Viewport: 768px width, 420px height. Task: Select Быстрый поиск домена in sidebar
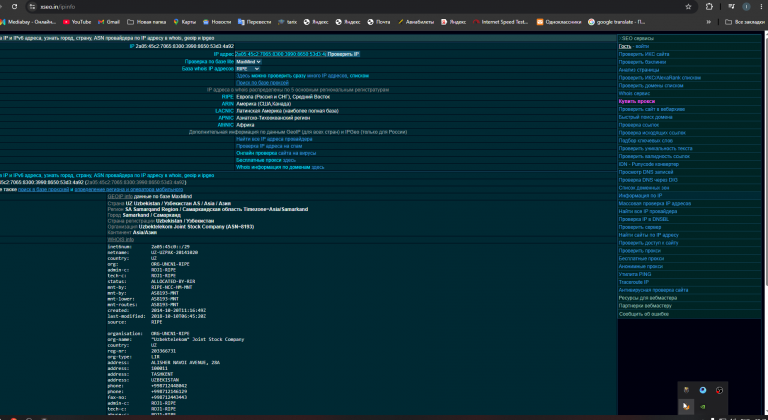click(x=646, y=117)
